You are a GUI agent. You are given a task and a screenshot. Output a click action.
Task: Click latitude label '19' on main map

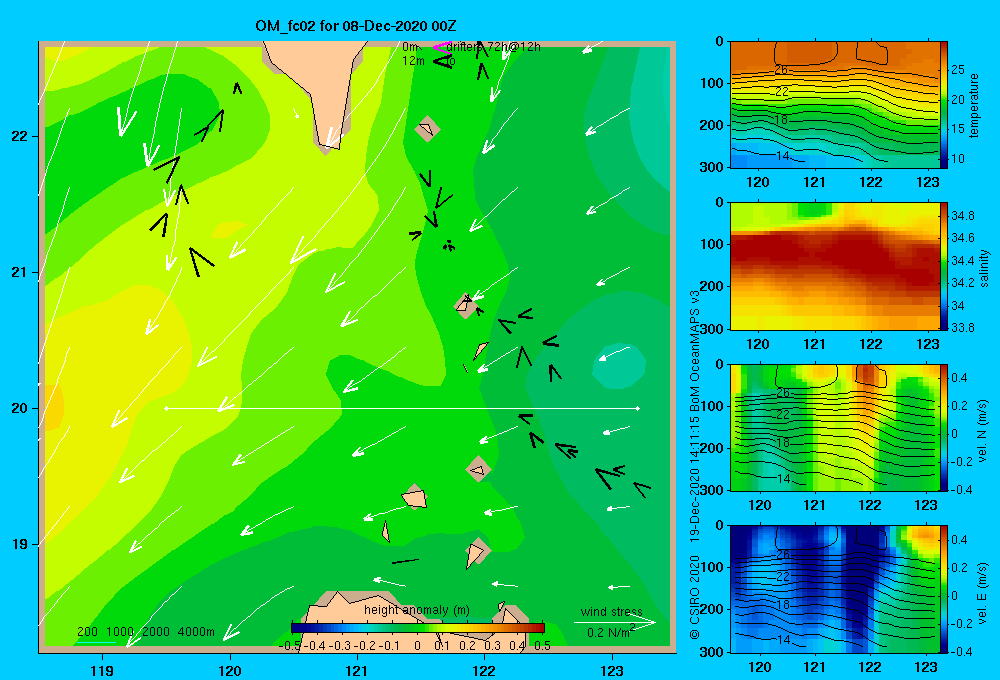pyautogui.click(x=19, y=544)
